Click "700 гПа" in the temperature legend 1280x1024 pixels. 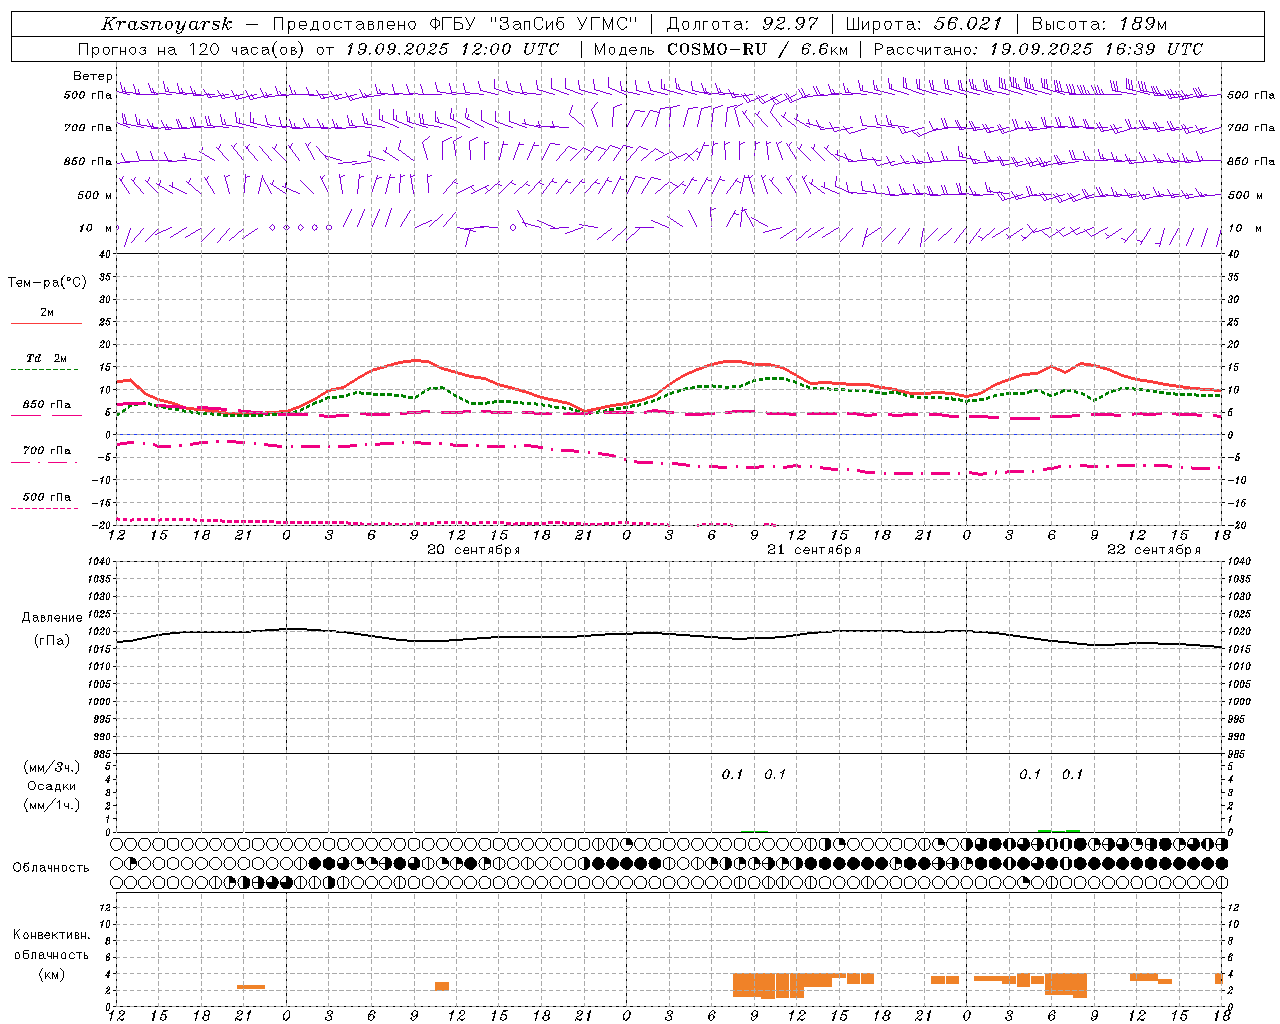point(47,450)
